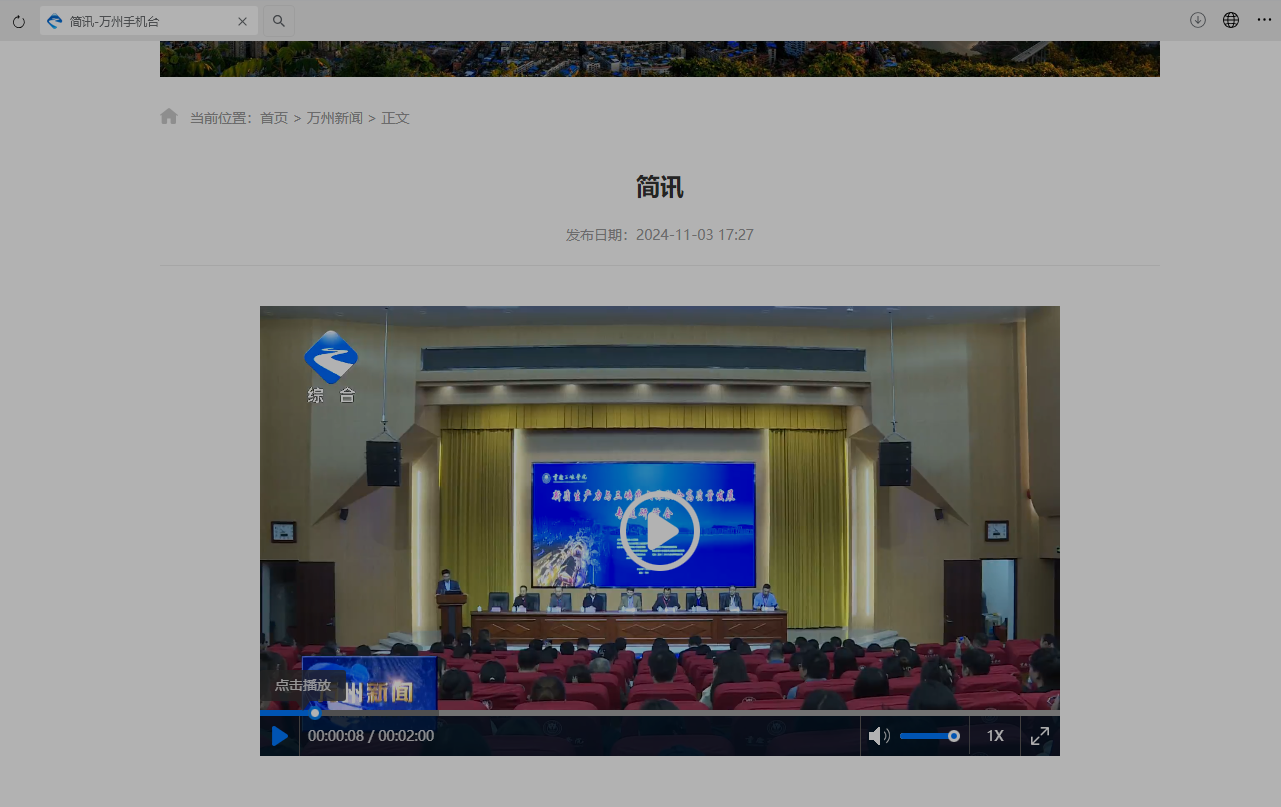Click the 简讯 article title heading
Screen dimensions: 1281x807
[659, 187]
